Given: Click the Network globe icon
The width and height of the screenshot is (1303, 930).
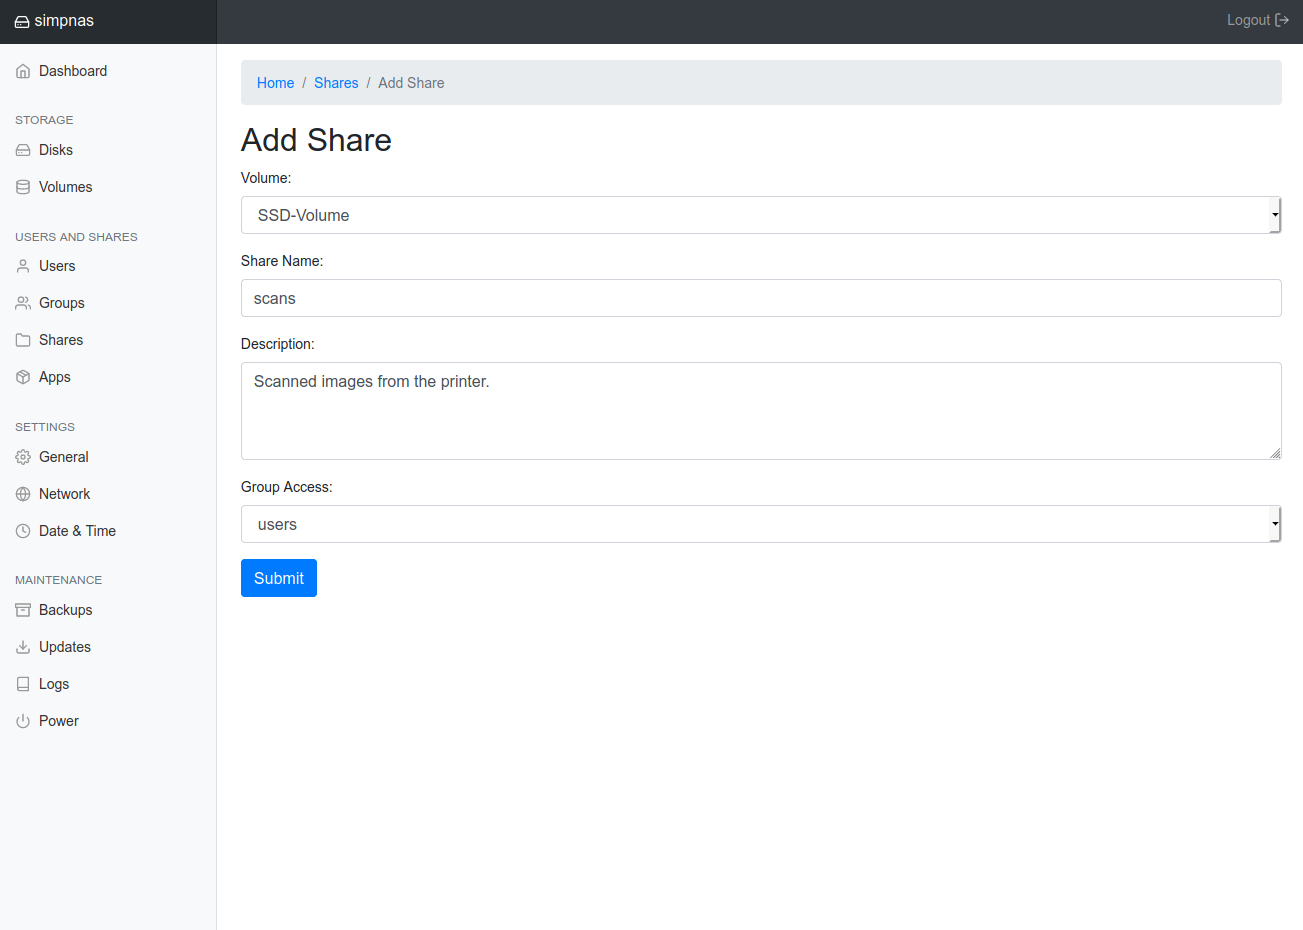Looking at the screenshot, I should pyautogui.click(x=23, y=494).
